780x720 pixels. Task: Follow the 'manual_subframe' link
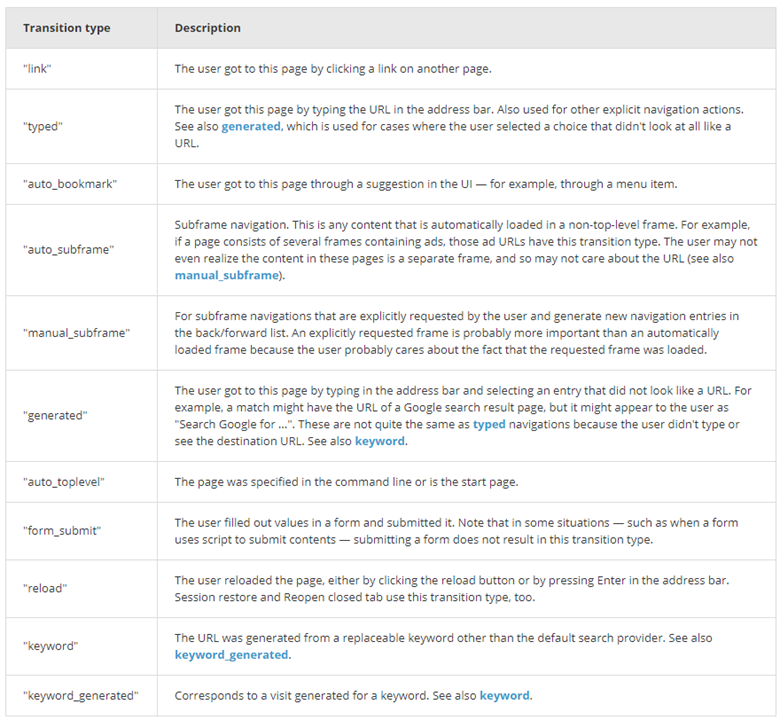[226, 275]
